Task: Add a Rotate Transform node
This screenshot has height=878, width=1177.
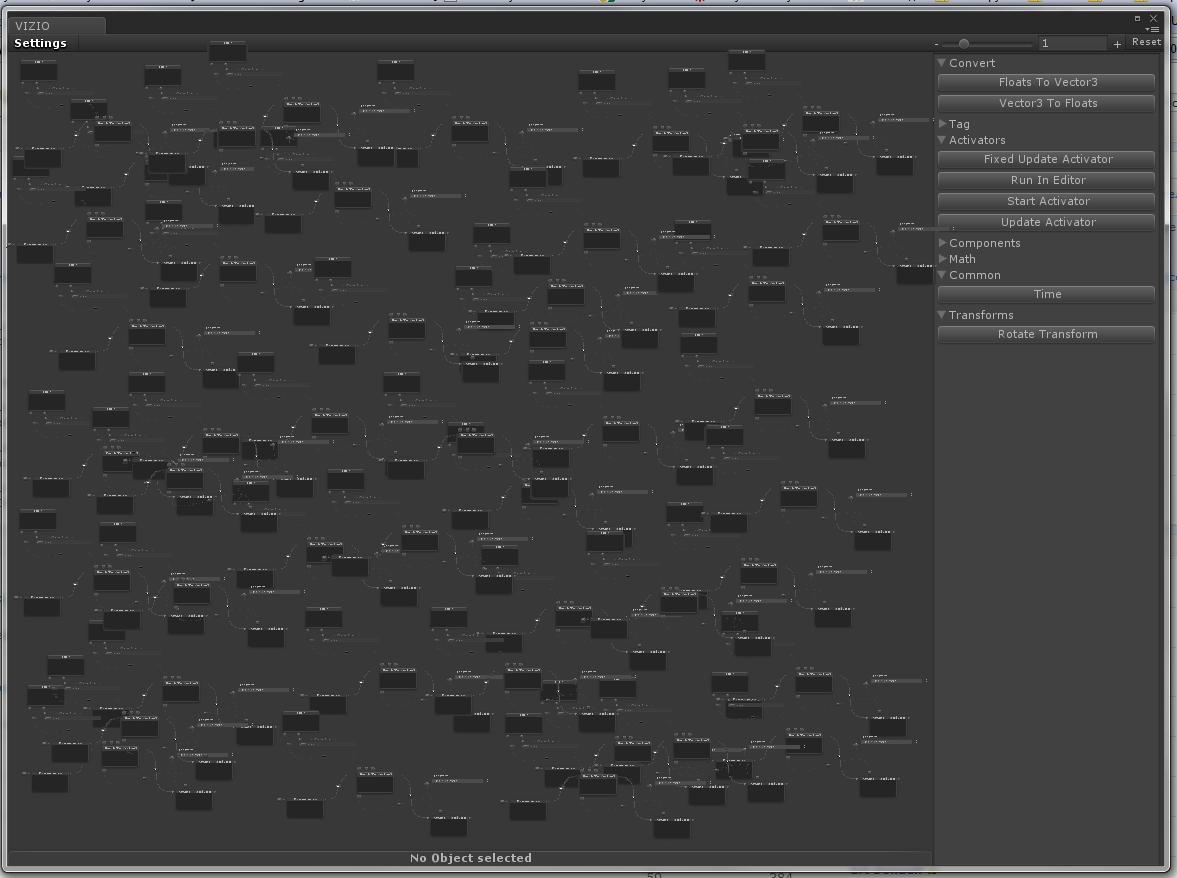Action: tap(1047, 334)
